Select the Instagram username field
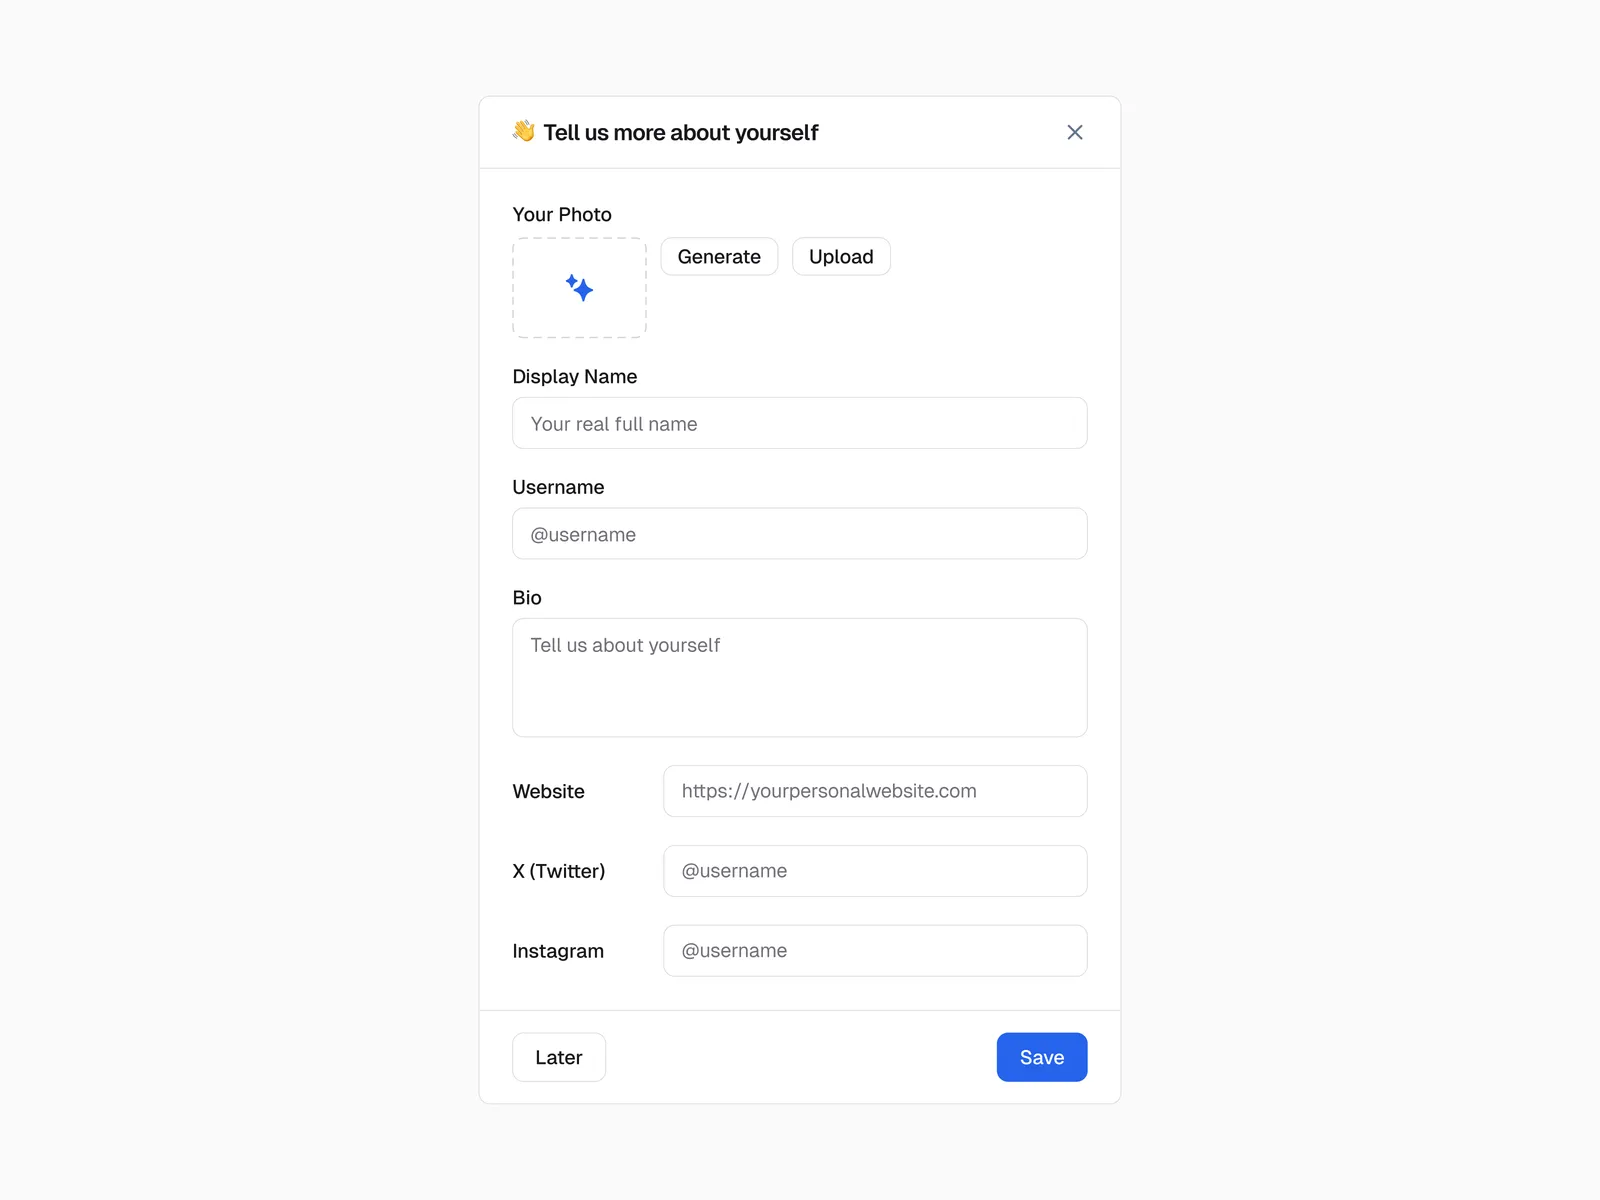Image resolution: width=1600 pixels, height=1200 pixels. pyautogui.click(x=874, y=951)
